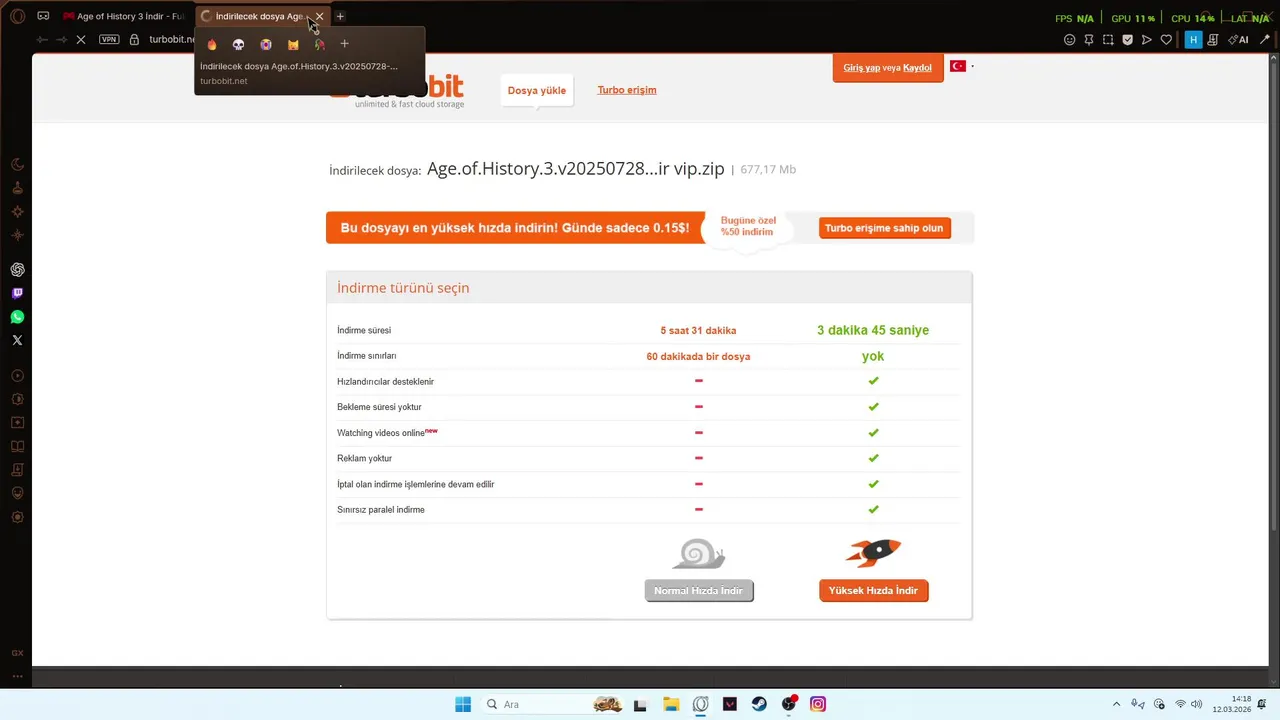Open Steam from the taskbar
The width and height of the screenshot is (1280, 720).
[759, 704]
